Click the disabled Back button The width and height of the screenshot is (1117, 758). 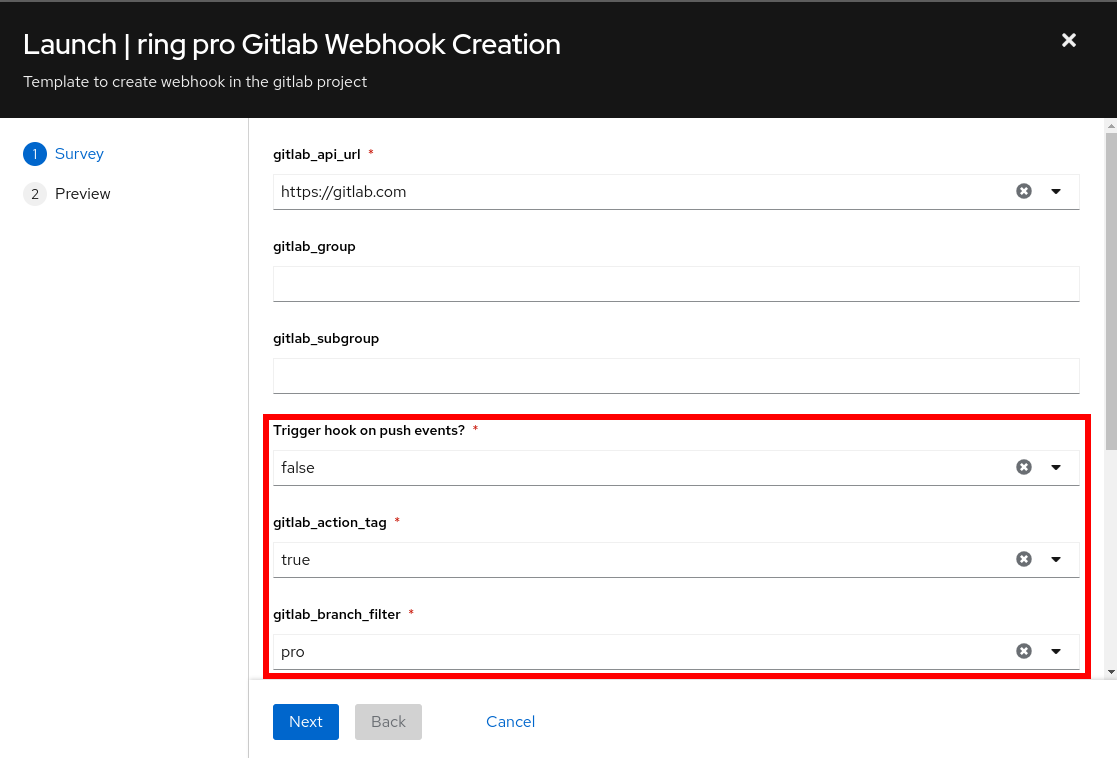(x=388, y=722)
